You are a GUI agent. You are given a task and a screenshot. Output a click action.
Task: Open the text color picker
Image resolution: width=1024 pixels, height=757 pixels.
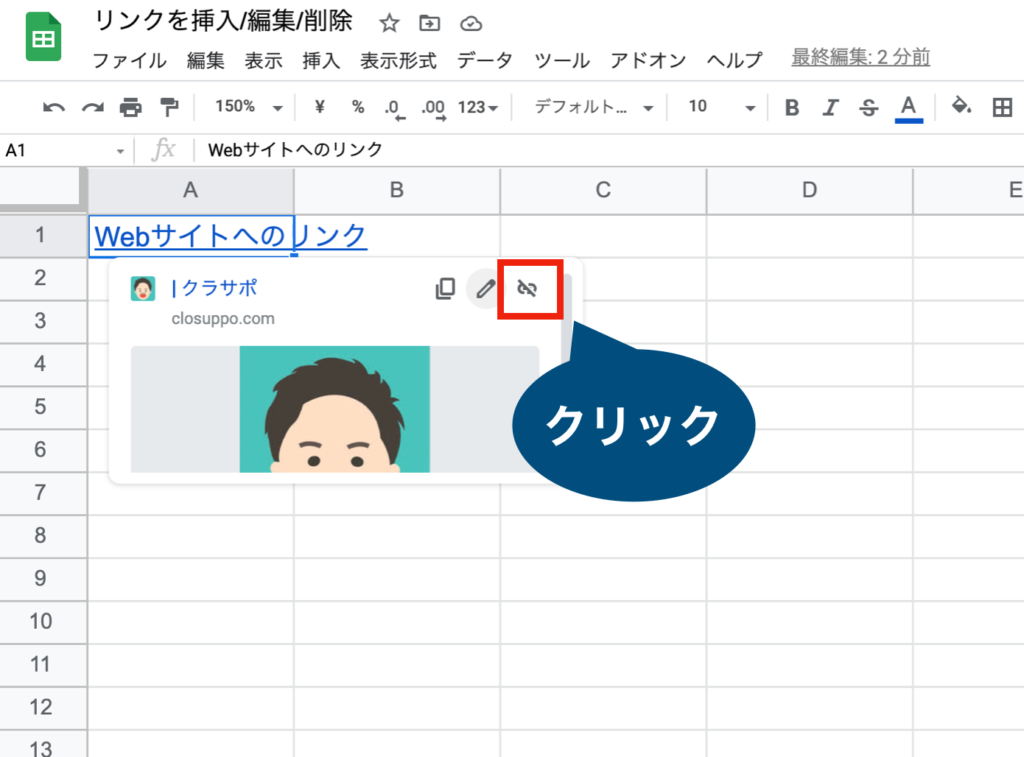[x=908, y=108]
